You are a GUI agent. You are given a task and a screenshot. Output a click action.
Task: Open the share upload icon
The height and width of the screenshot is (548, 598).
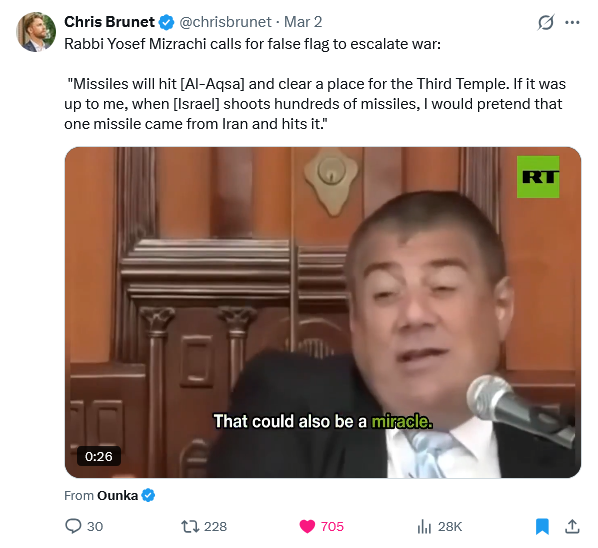572,526
